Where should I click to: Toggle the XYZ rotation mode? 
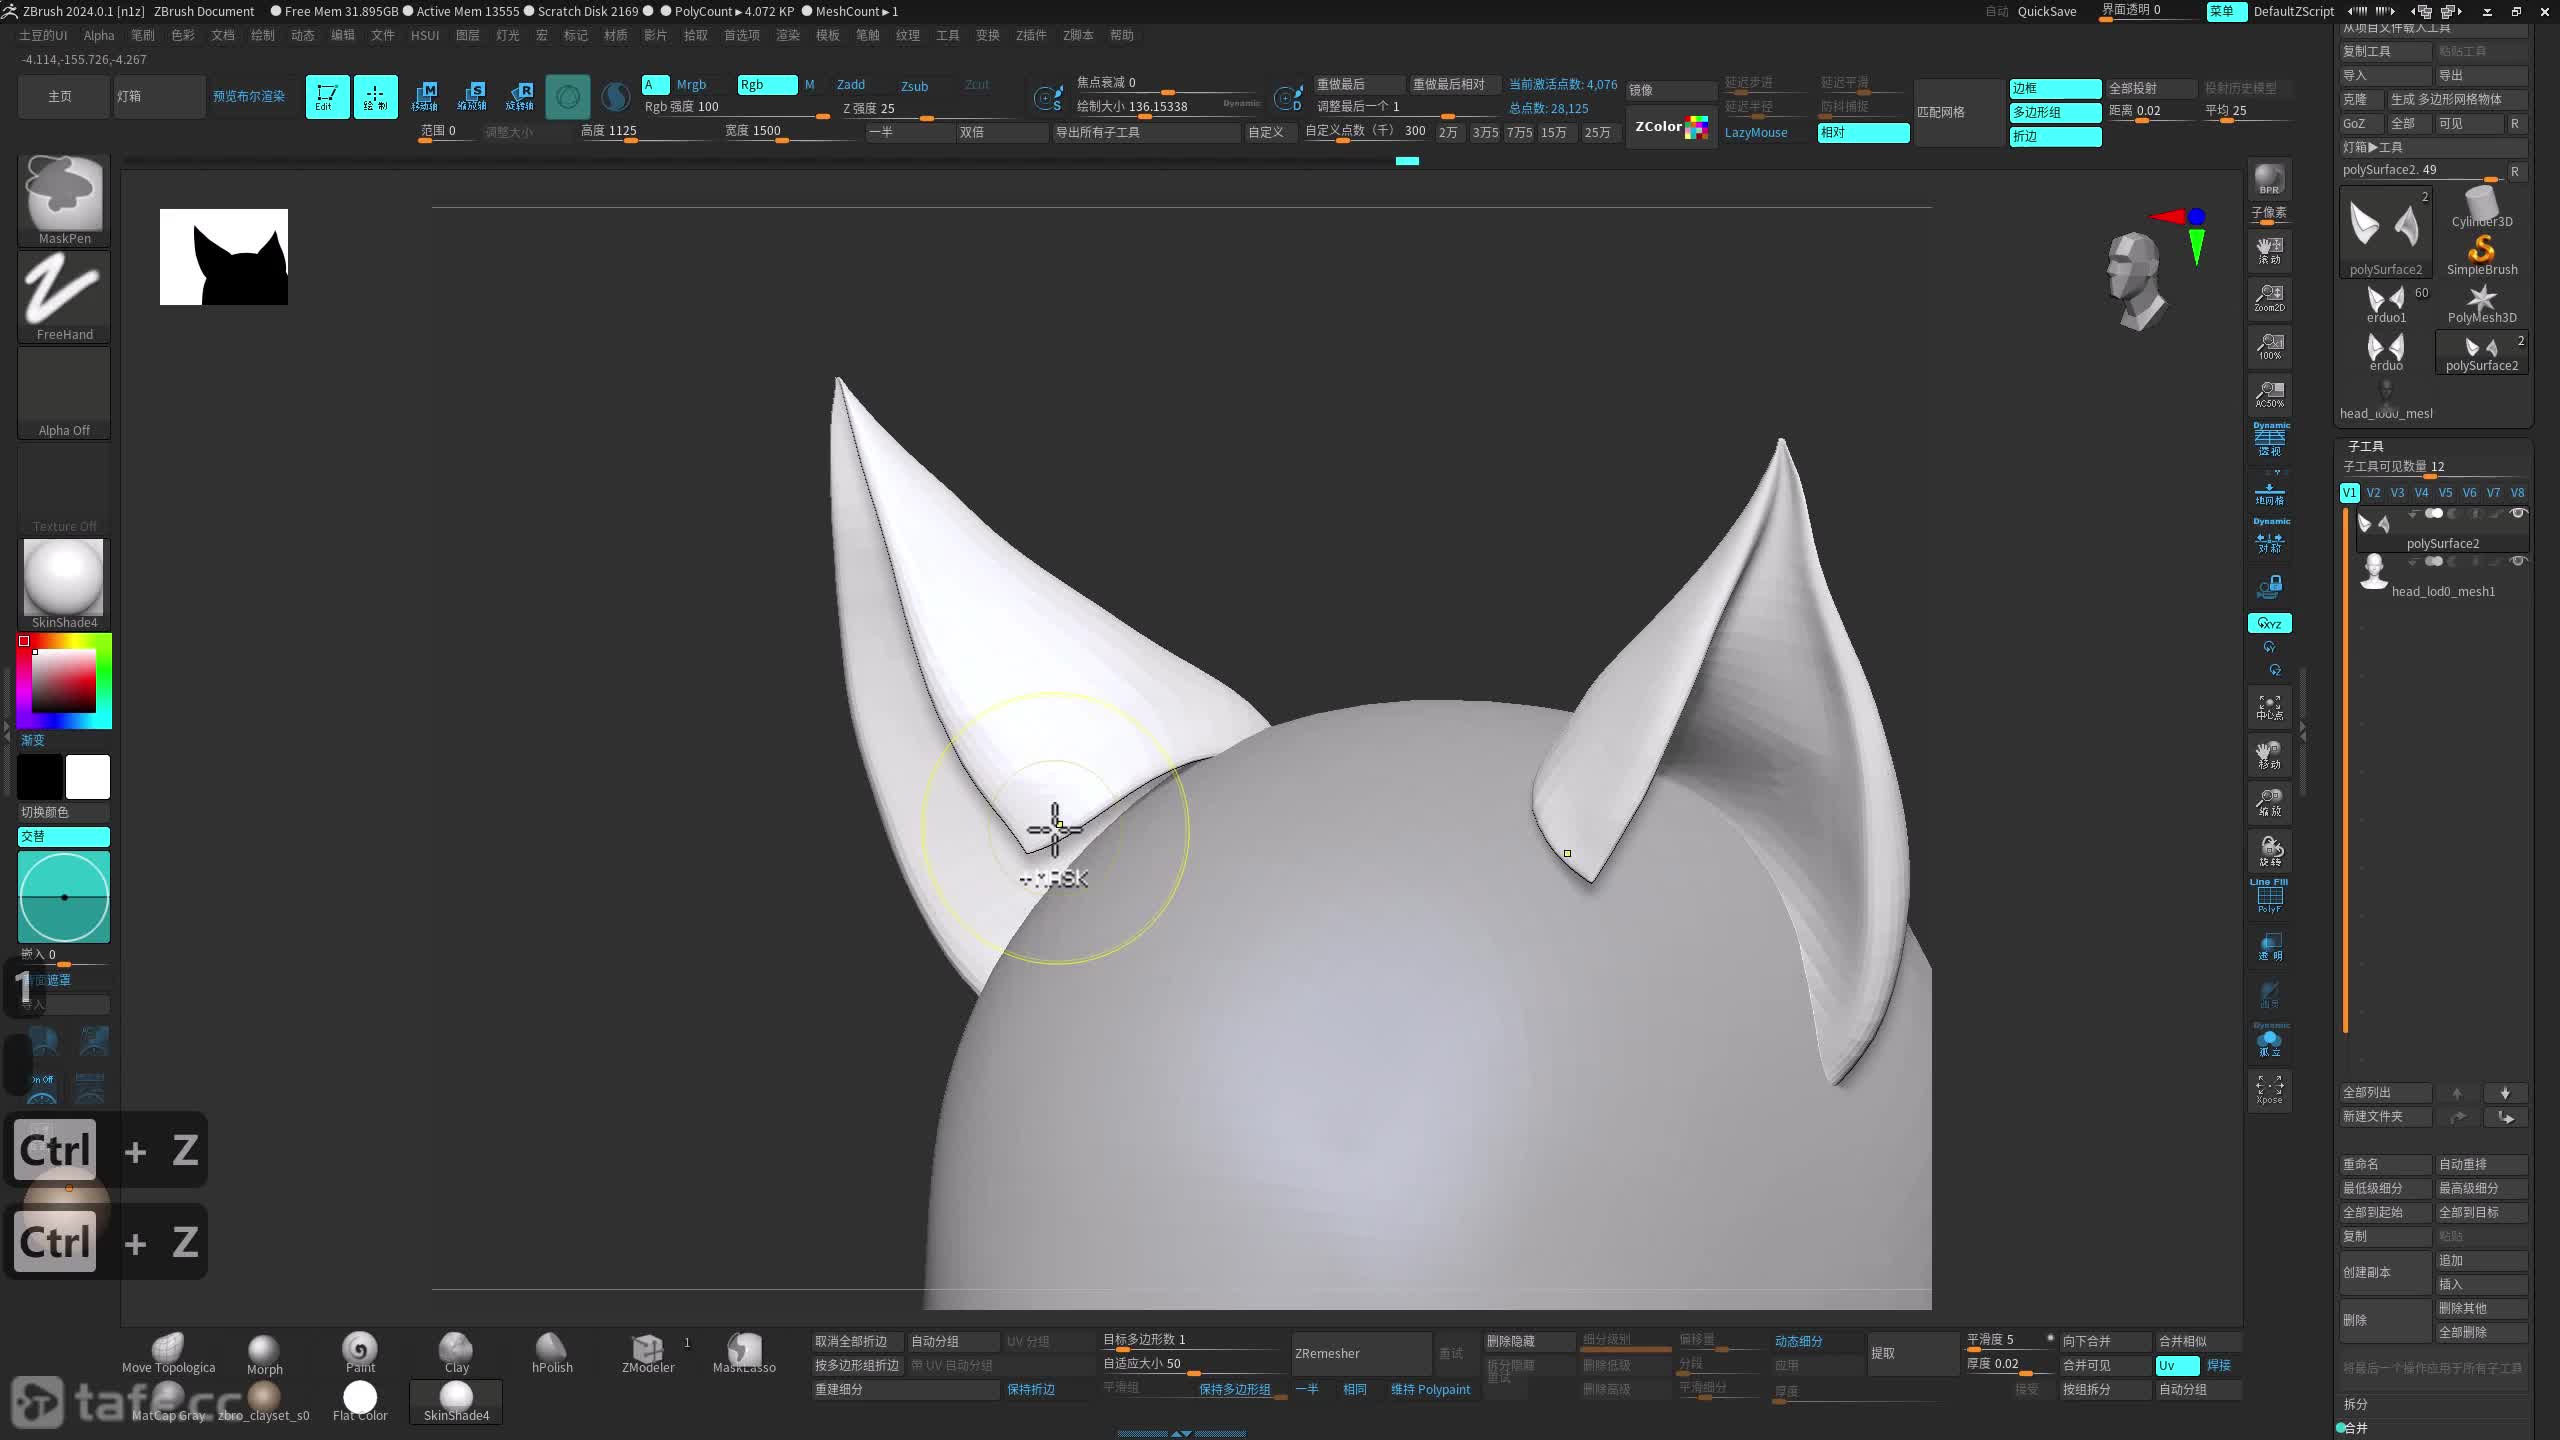pyautogui.click(x=2269, y=623)
